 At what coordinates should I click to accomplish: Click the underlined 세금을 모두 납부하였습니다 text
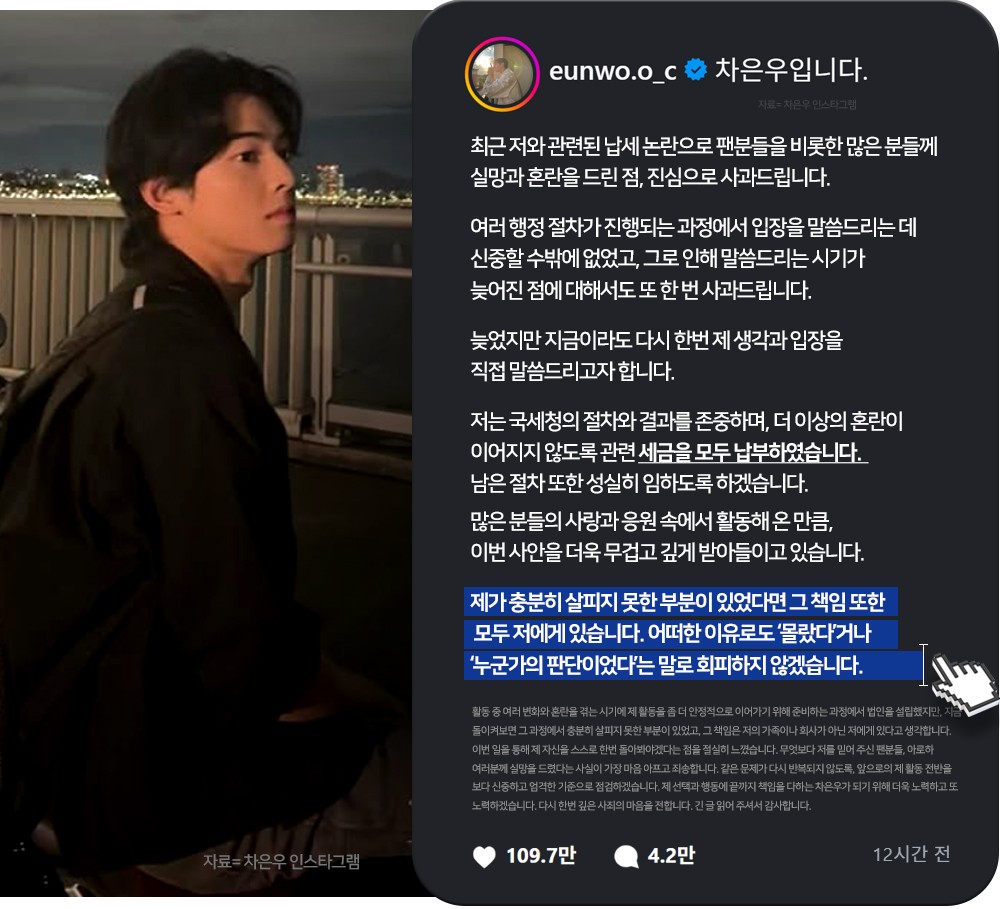[753, 452]
